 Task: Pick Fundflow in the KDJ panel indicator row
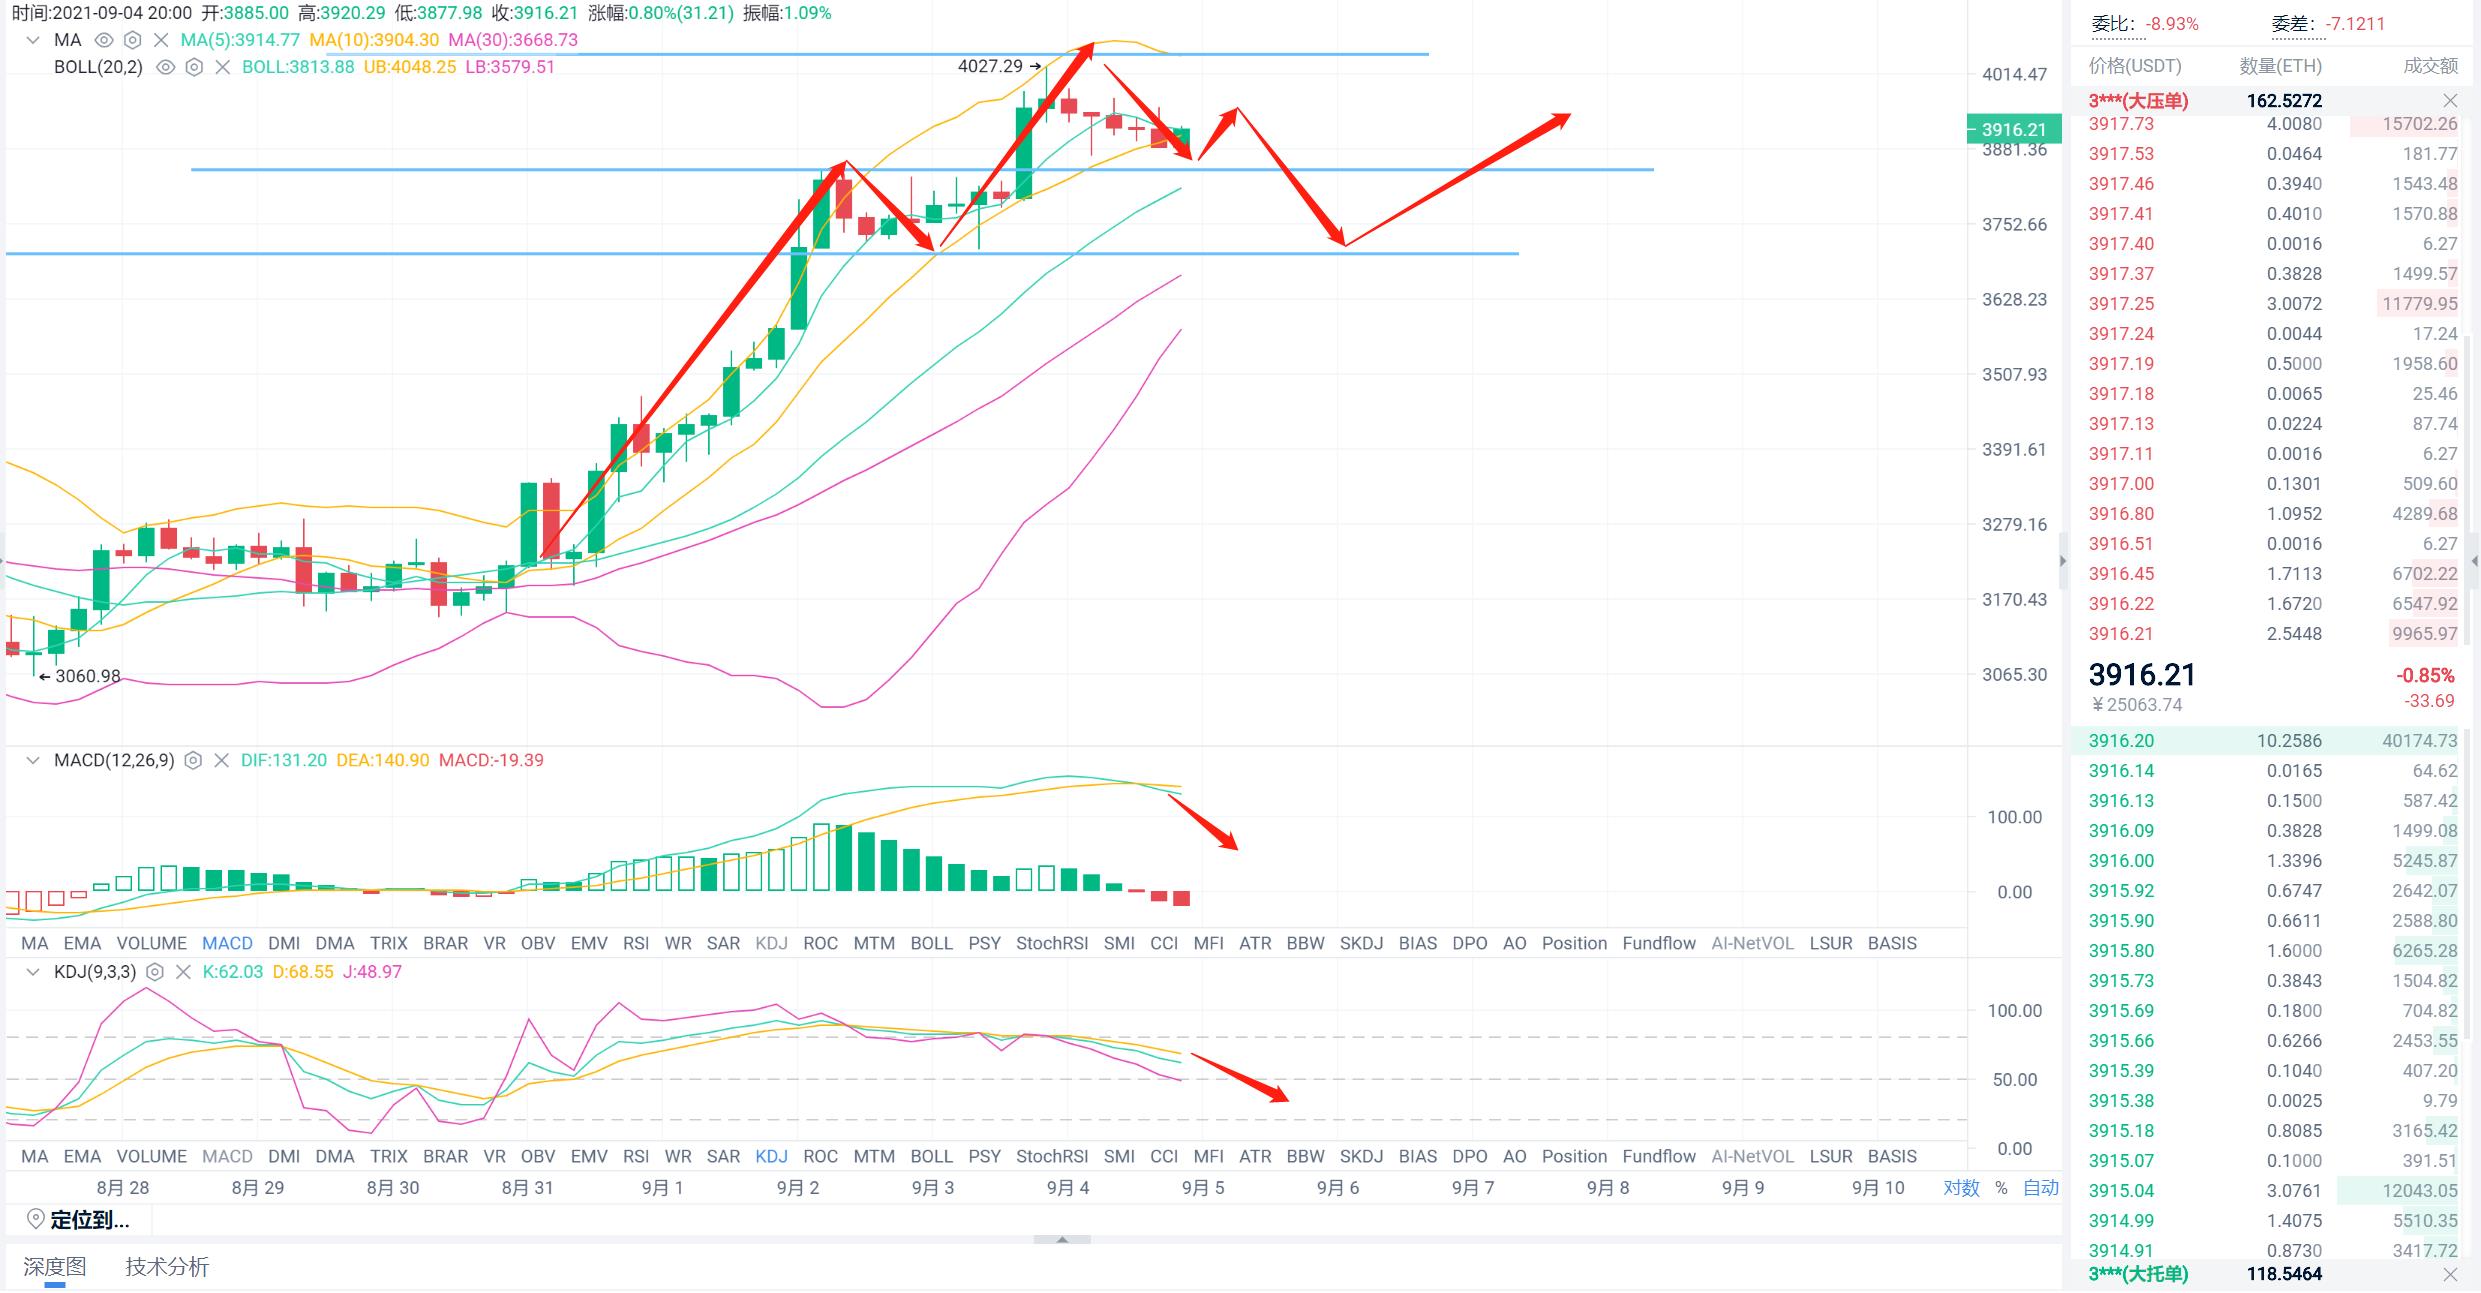click(x=1658, y=1156)
